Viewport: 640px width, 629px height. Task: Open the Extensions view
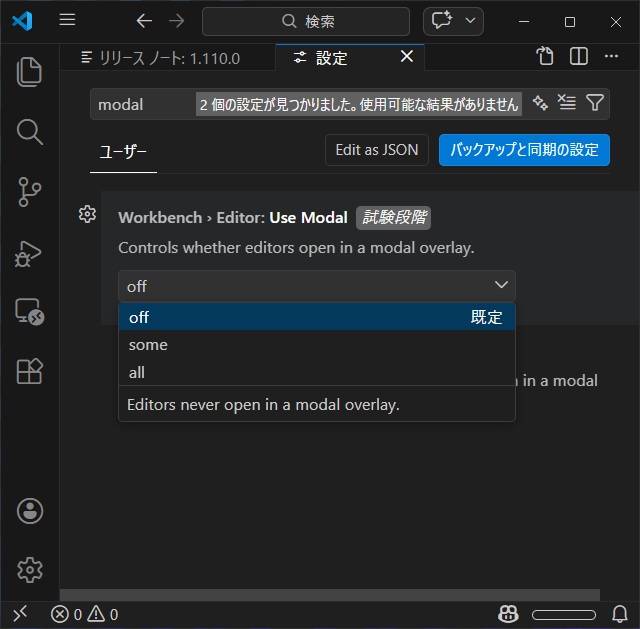[x=30, y=371]
